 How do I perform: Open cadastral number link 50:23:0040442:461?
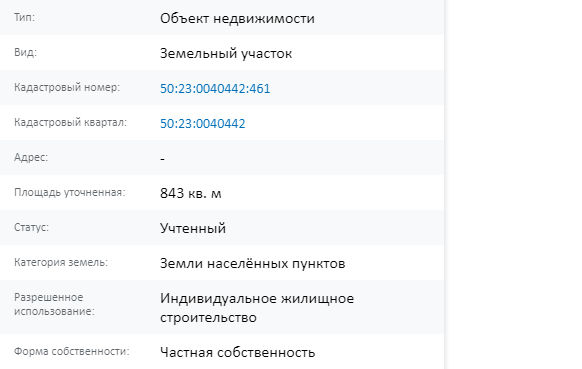[x=215, y=88]
